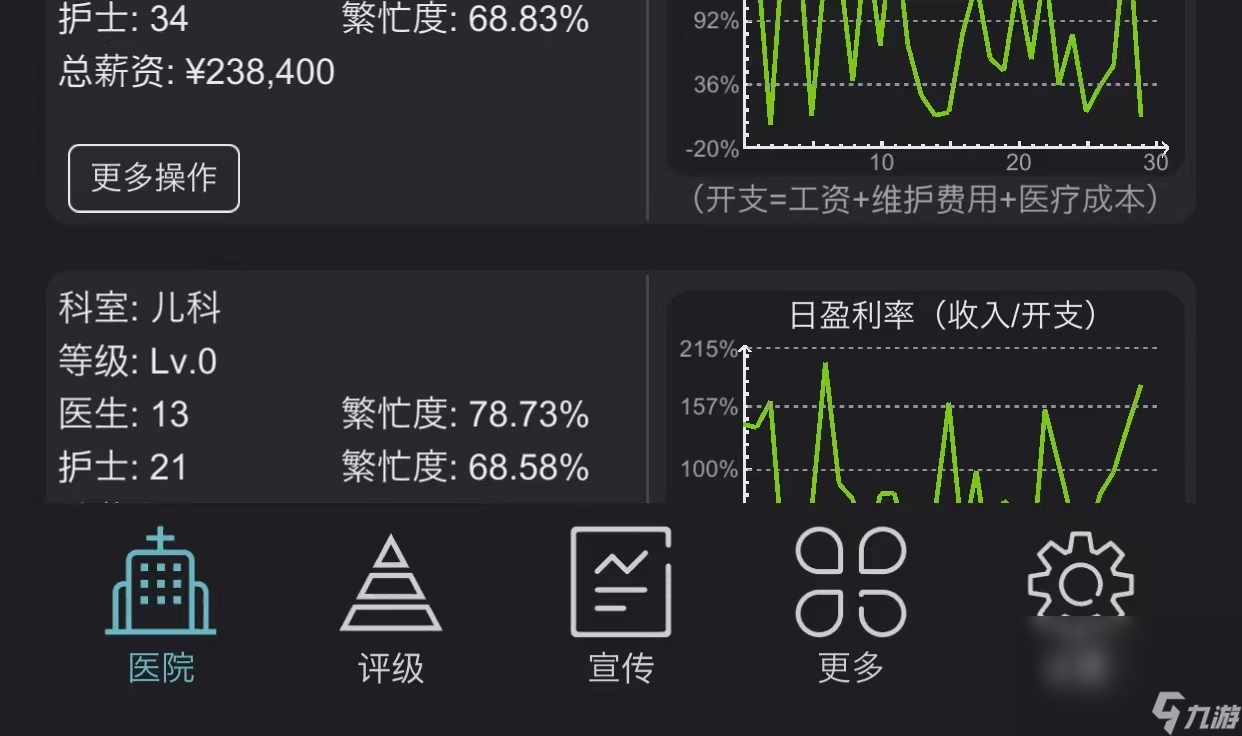Click the 更多操作 button

(x=154, y=178)
